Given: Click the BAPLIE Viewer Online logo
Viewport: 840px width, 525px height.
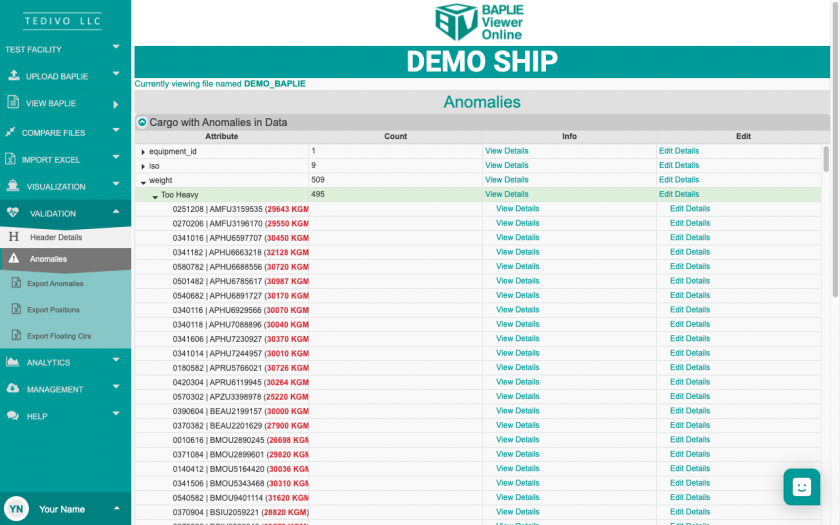Looking at the screenshot, I should [x=479, y=22].
